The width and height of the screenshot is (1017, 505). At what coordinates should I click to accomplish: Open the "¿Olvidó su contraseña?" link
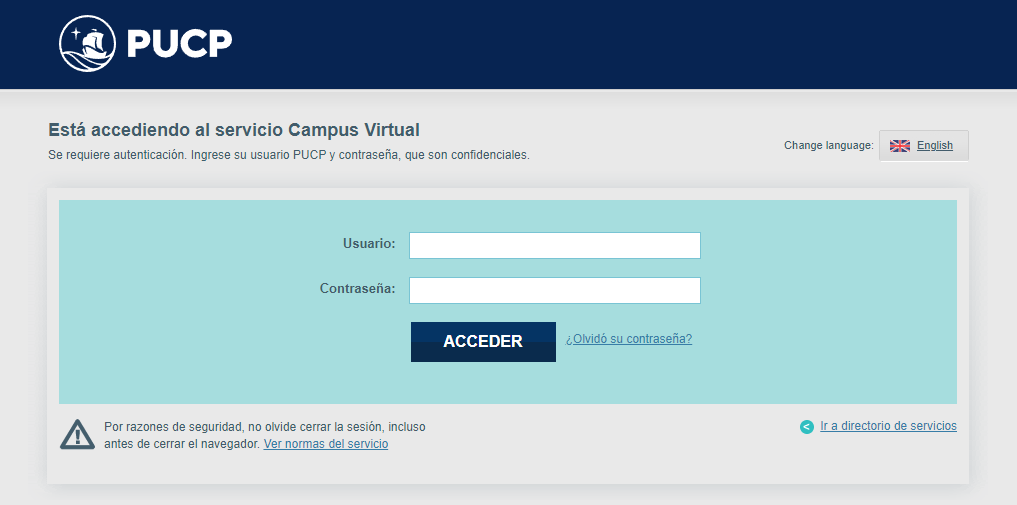[x=629, y=339]
